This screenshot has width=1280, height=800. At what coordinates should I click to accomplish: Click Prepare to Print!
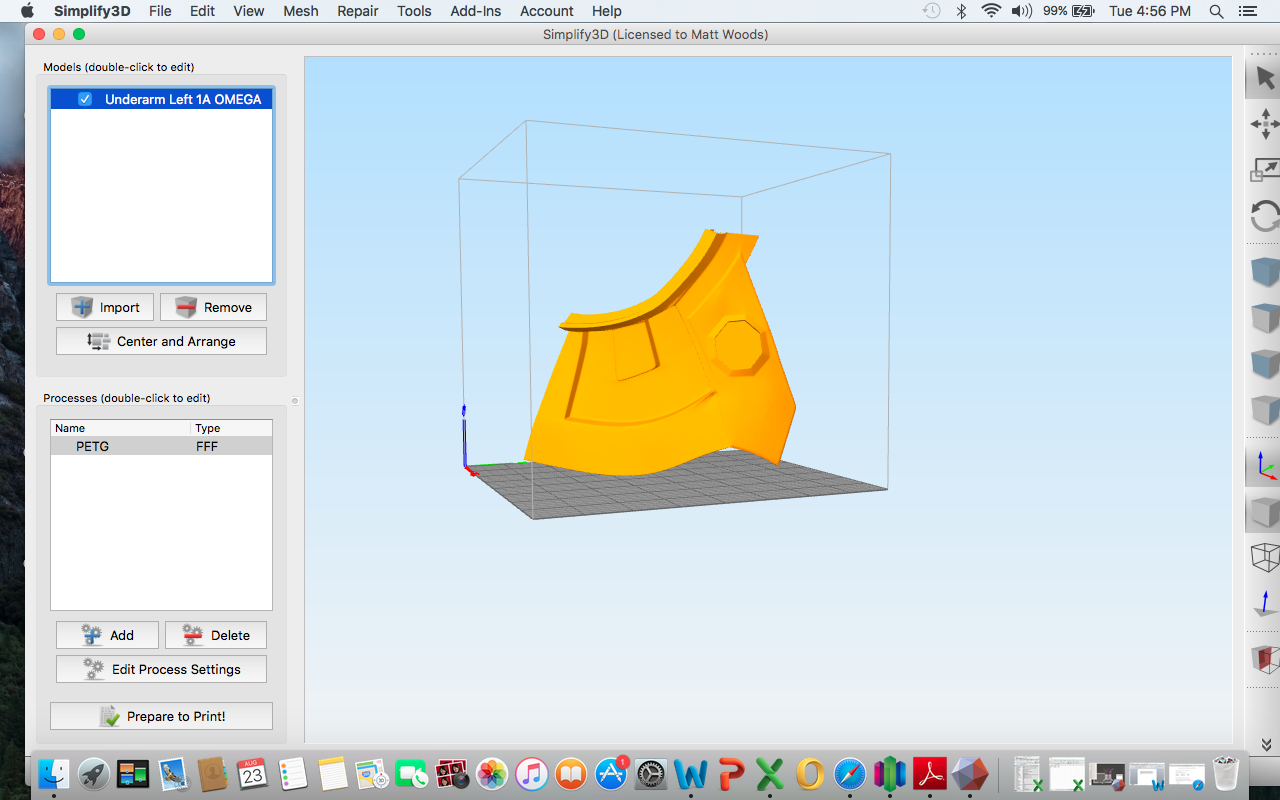click(x=161, y=716)
